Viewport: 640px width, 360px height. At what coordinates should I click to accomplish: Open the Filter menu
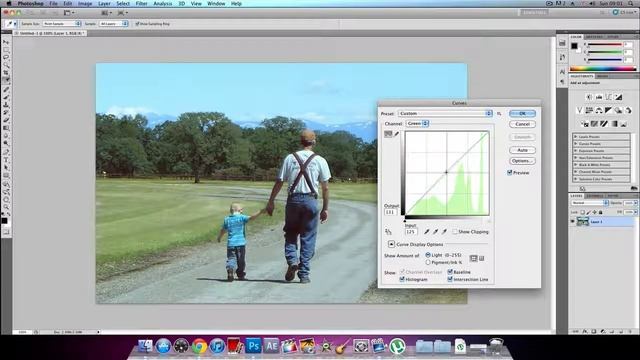(141, 3)
